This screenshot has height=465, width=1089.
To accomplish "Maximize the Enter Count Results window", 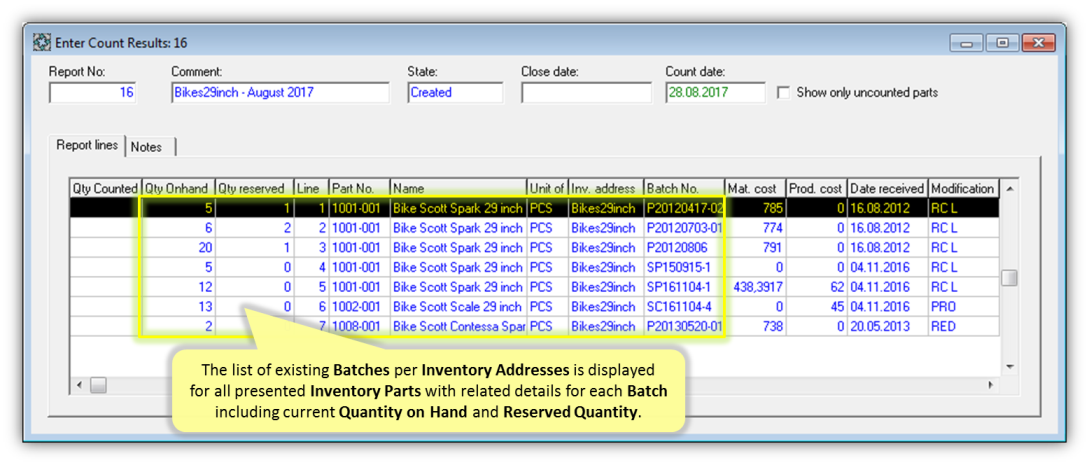I will [1002, 43].
